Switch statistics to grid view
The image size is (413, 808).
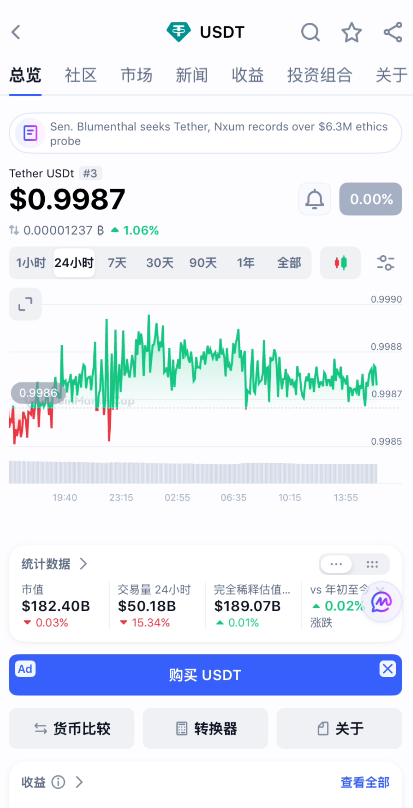click(x=372, y=564)
